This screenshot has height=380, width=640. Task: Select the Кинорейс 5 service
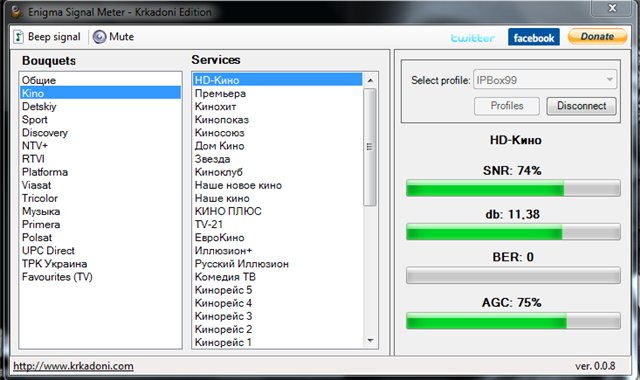tap(278, 290)
